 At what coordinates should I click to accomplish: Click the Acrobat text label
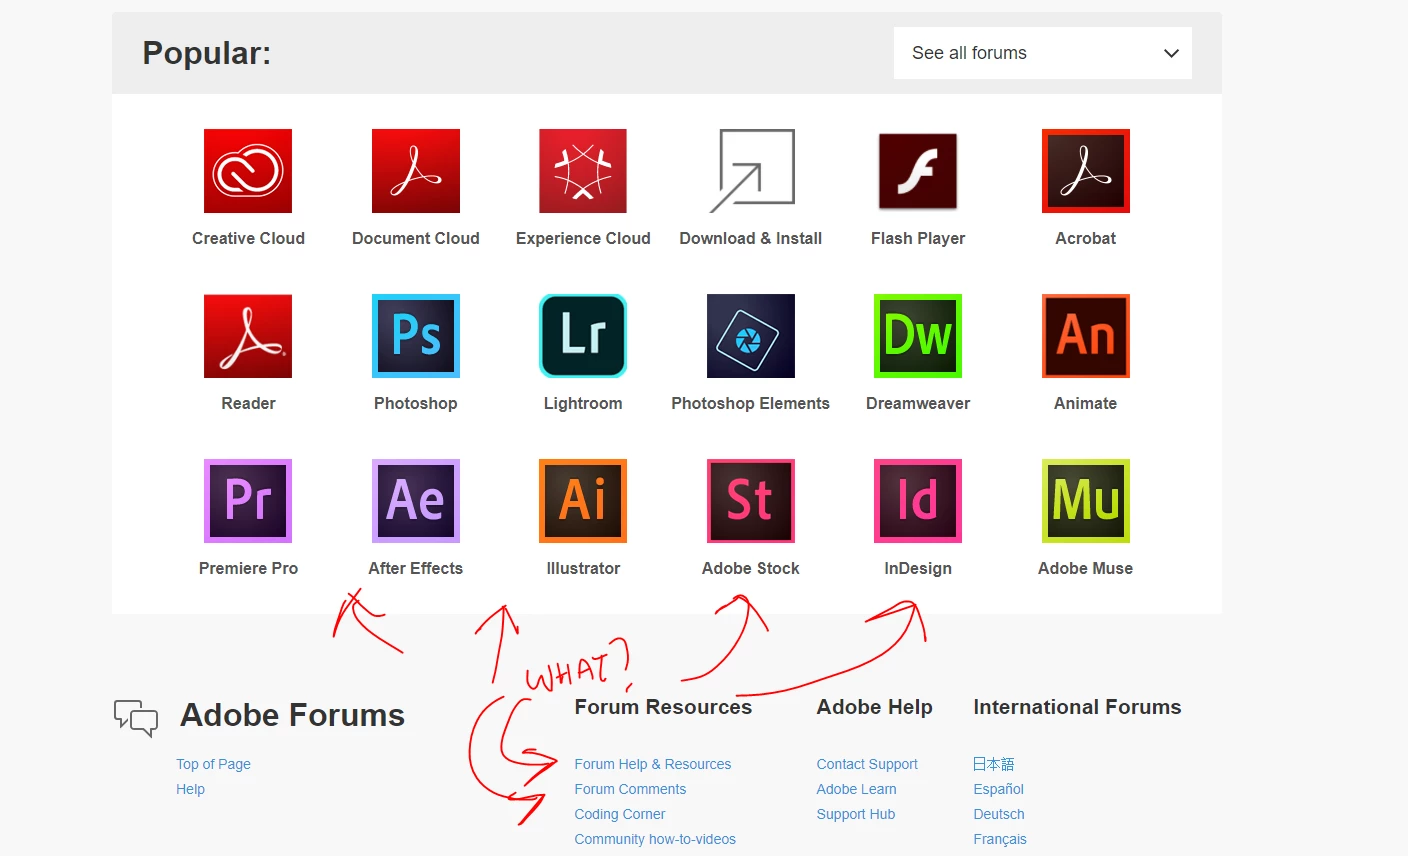1086,238
